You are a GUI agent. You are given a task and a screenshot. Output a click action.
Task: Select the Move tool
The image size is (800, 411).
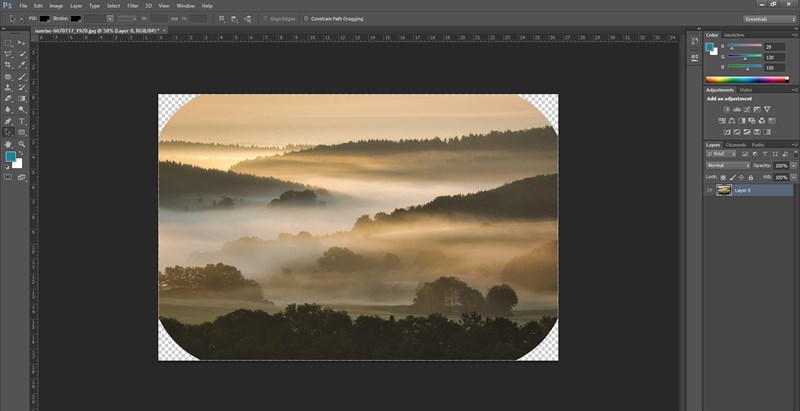(x=21, y=43)
